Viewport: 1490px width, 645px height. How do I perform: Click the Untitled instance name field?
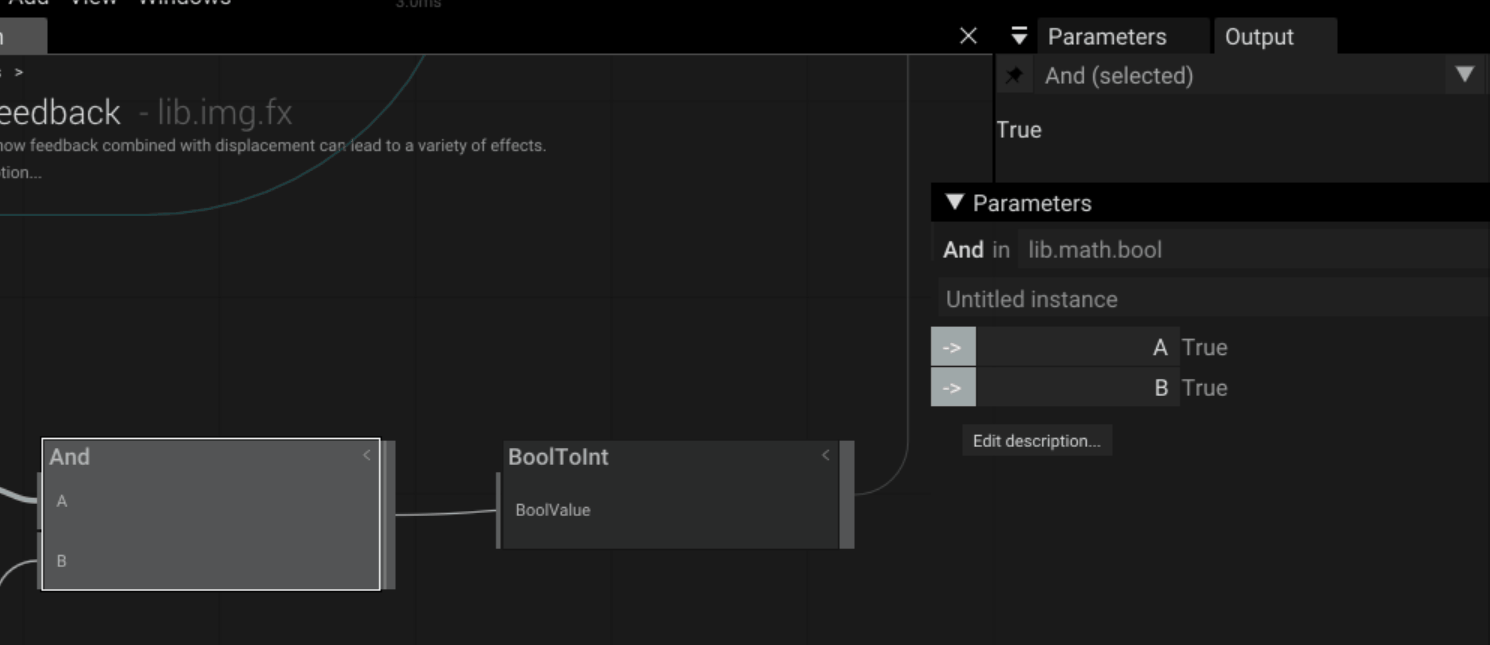pos(1213,299)
